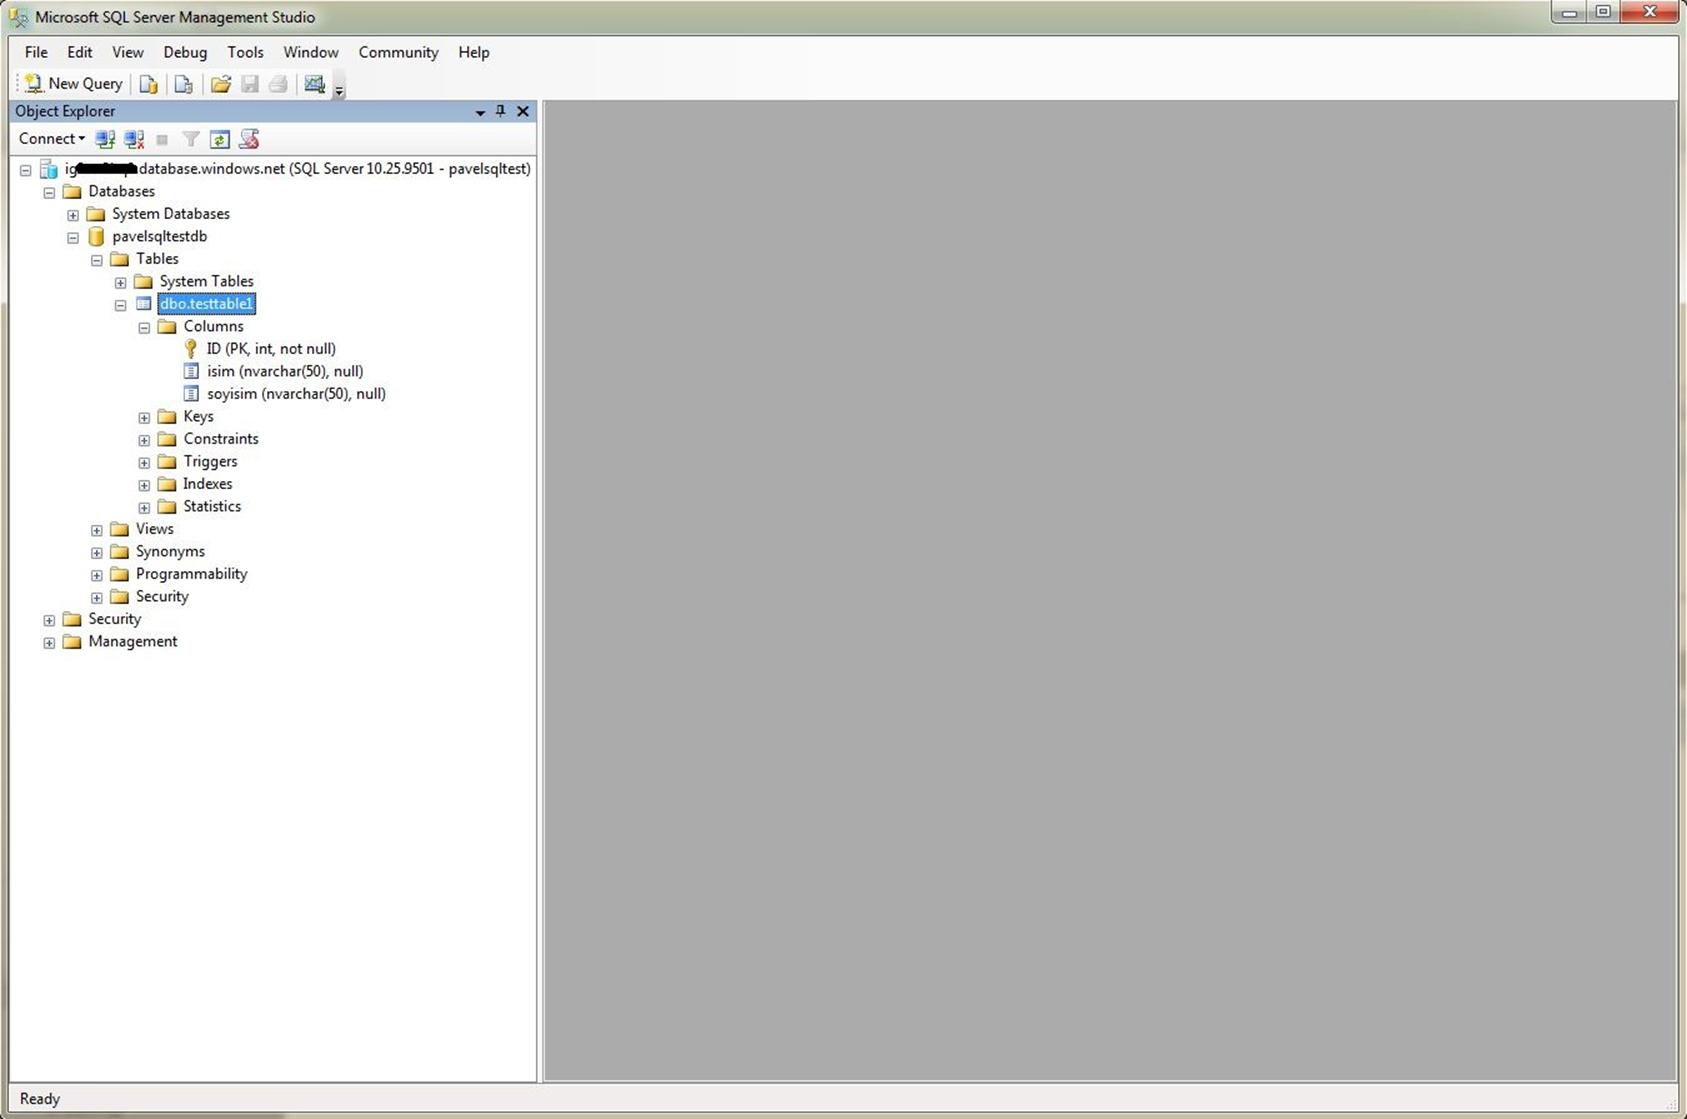Expand the System Databases folder
The height and width of the screenshot is (1119, 1687).
[x=73, y=215]
